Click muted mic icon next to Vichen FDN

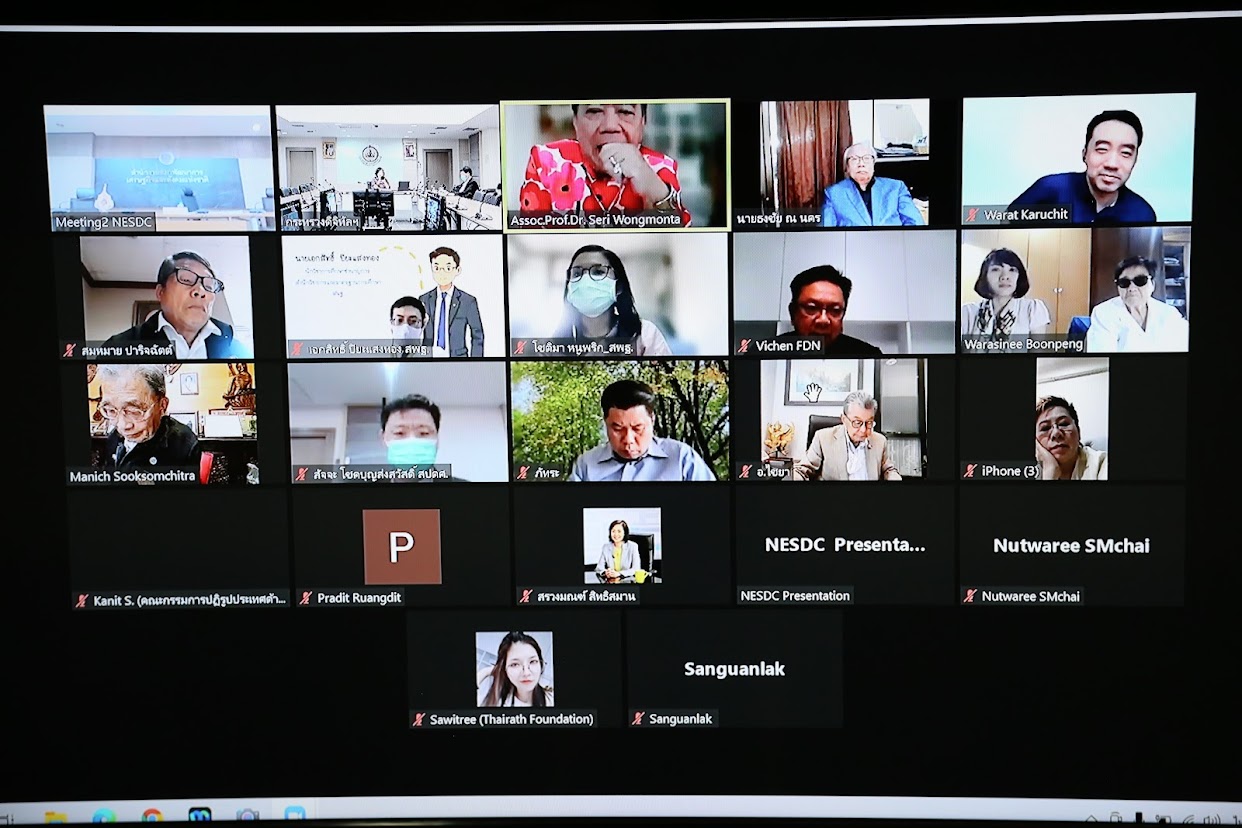pos(744,346)
